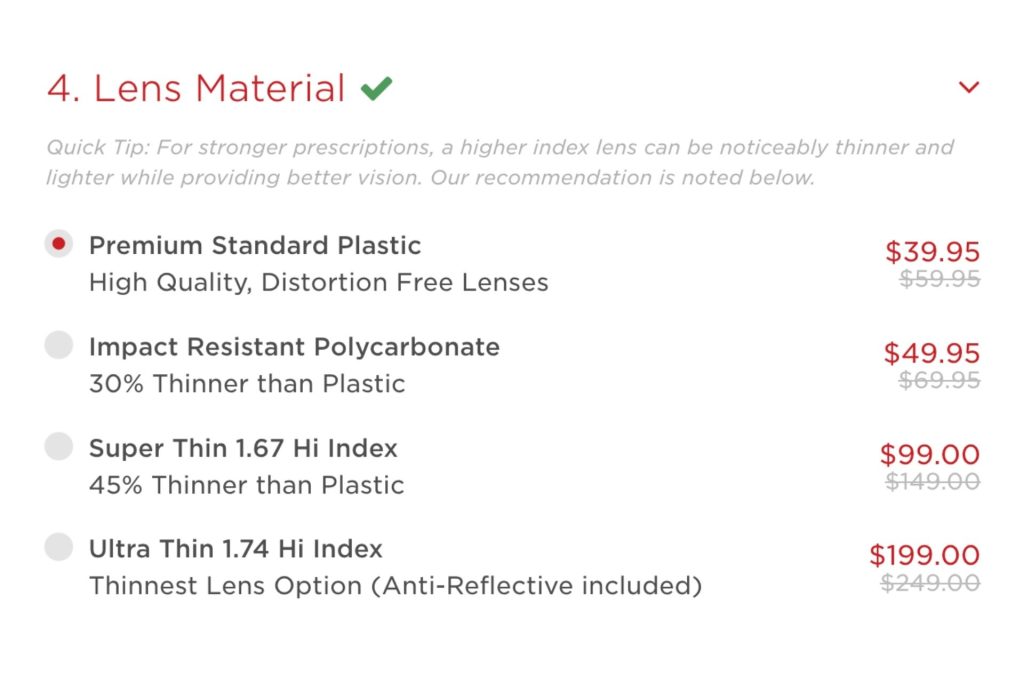Collapse the Lens Material section chevron

click(x=969, y=87)
